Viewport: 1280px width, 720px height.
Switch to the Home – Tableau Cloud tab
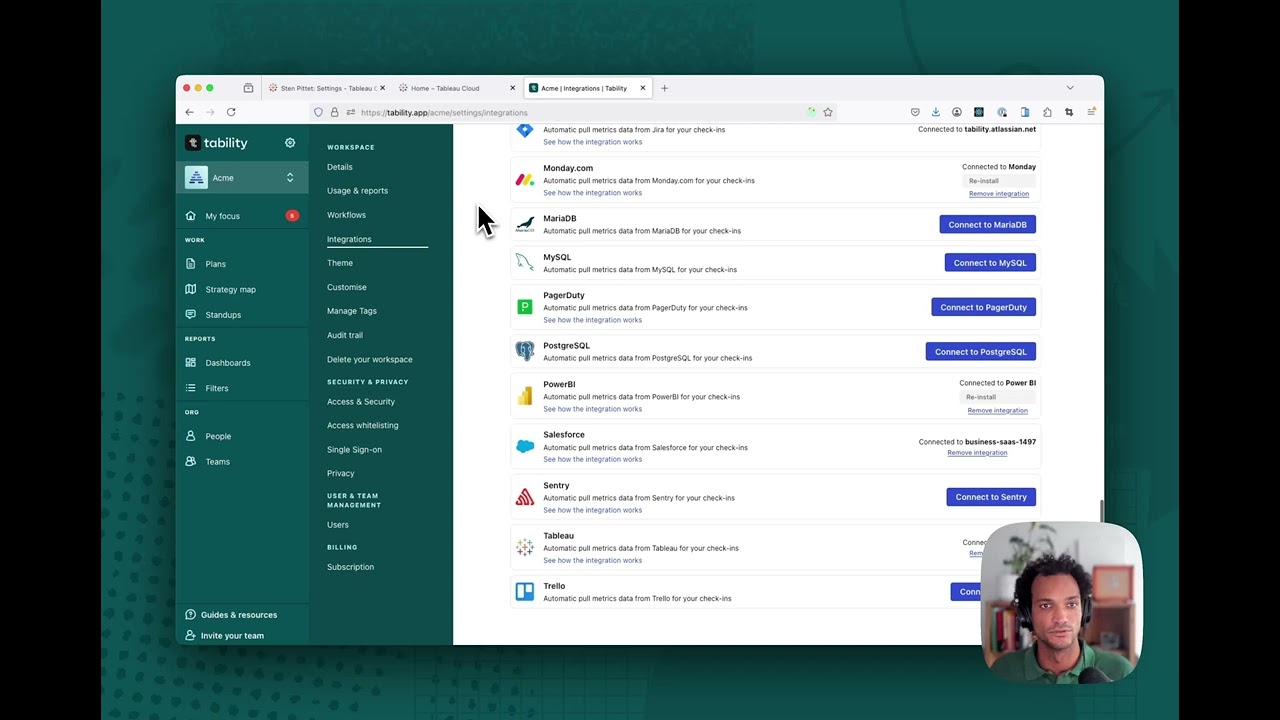click(457, 88)
